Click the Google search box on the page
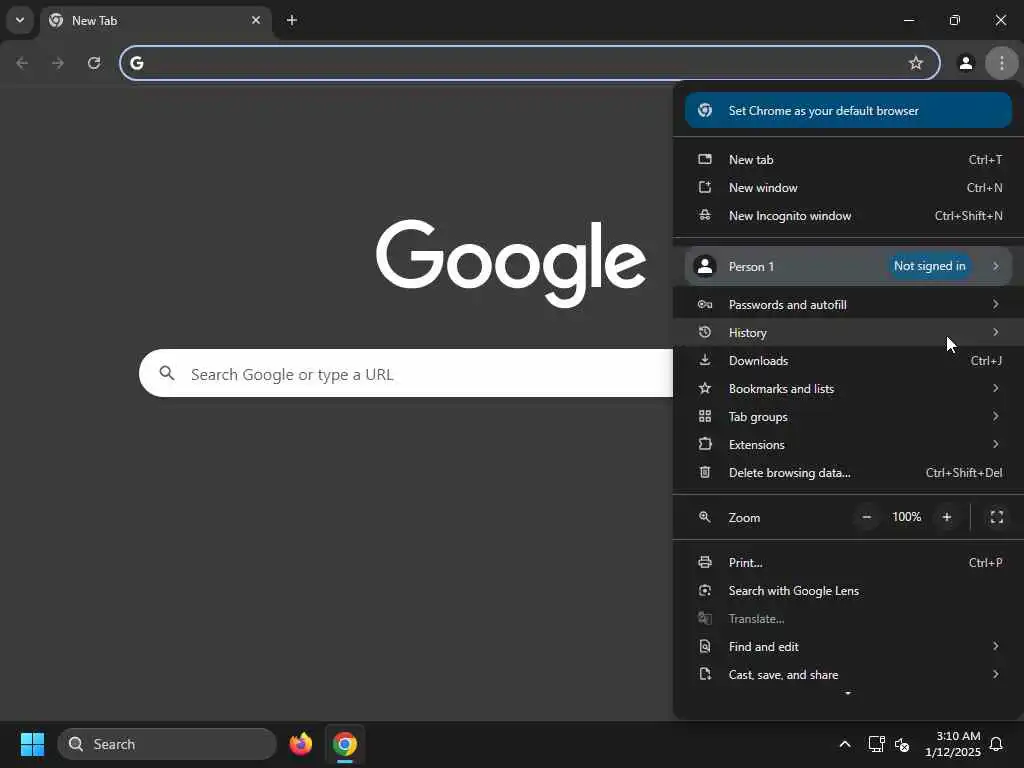 [406, 374]
